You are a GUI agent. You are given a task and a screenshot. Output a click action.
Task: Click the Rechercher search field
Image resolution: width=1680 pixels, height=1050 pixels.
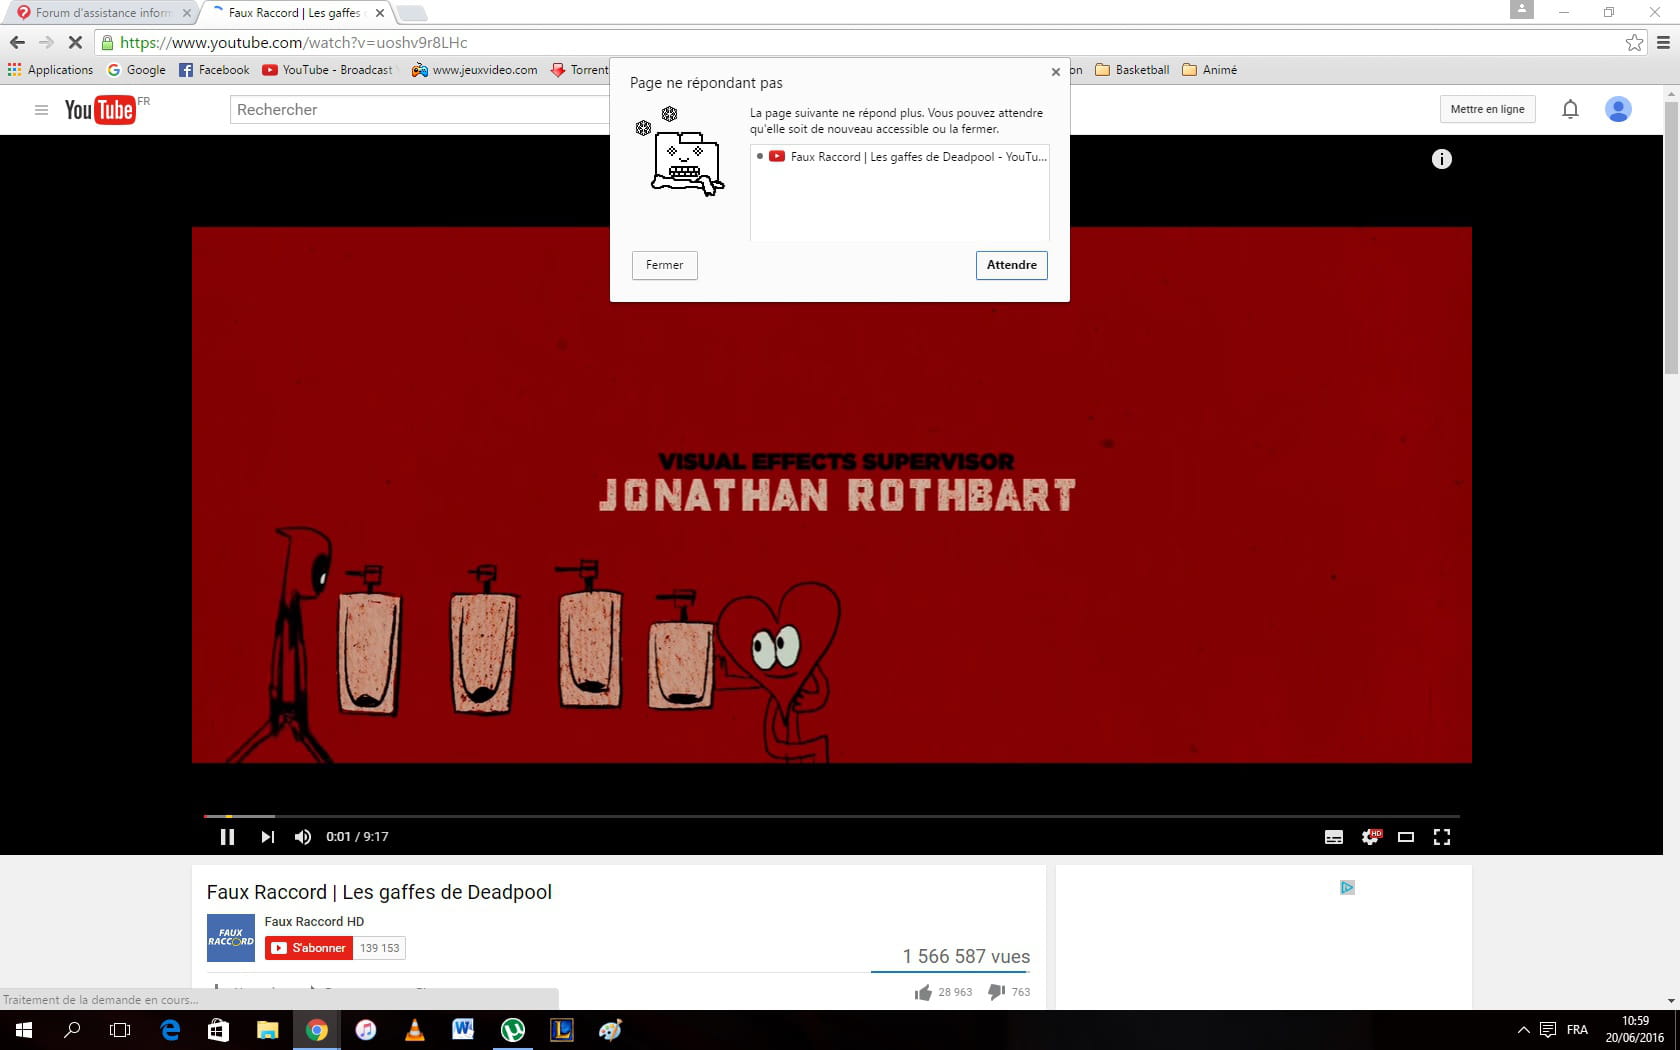tap(420, 110)
